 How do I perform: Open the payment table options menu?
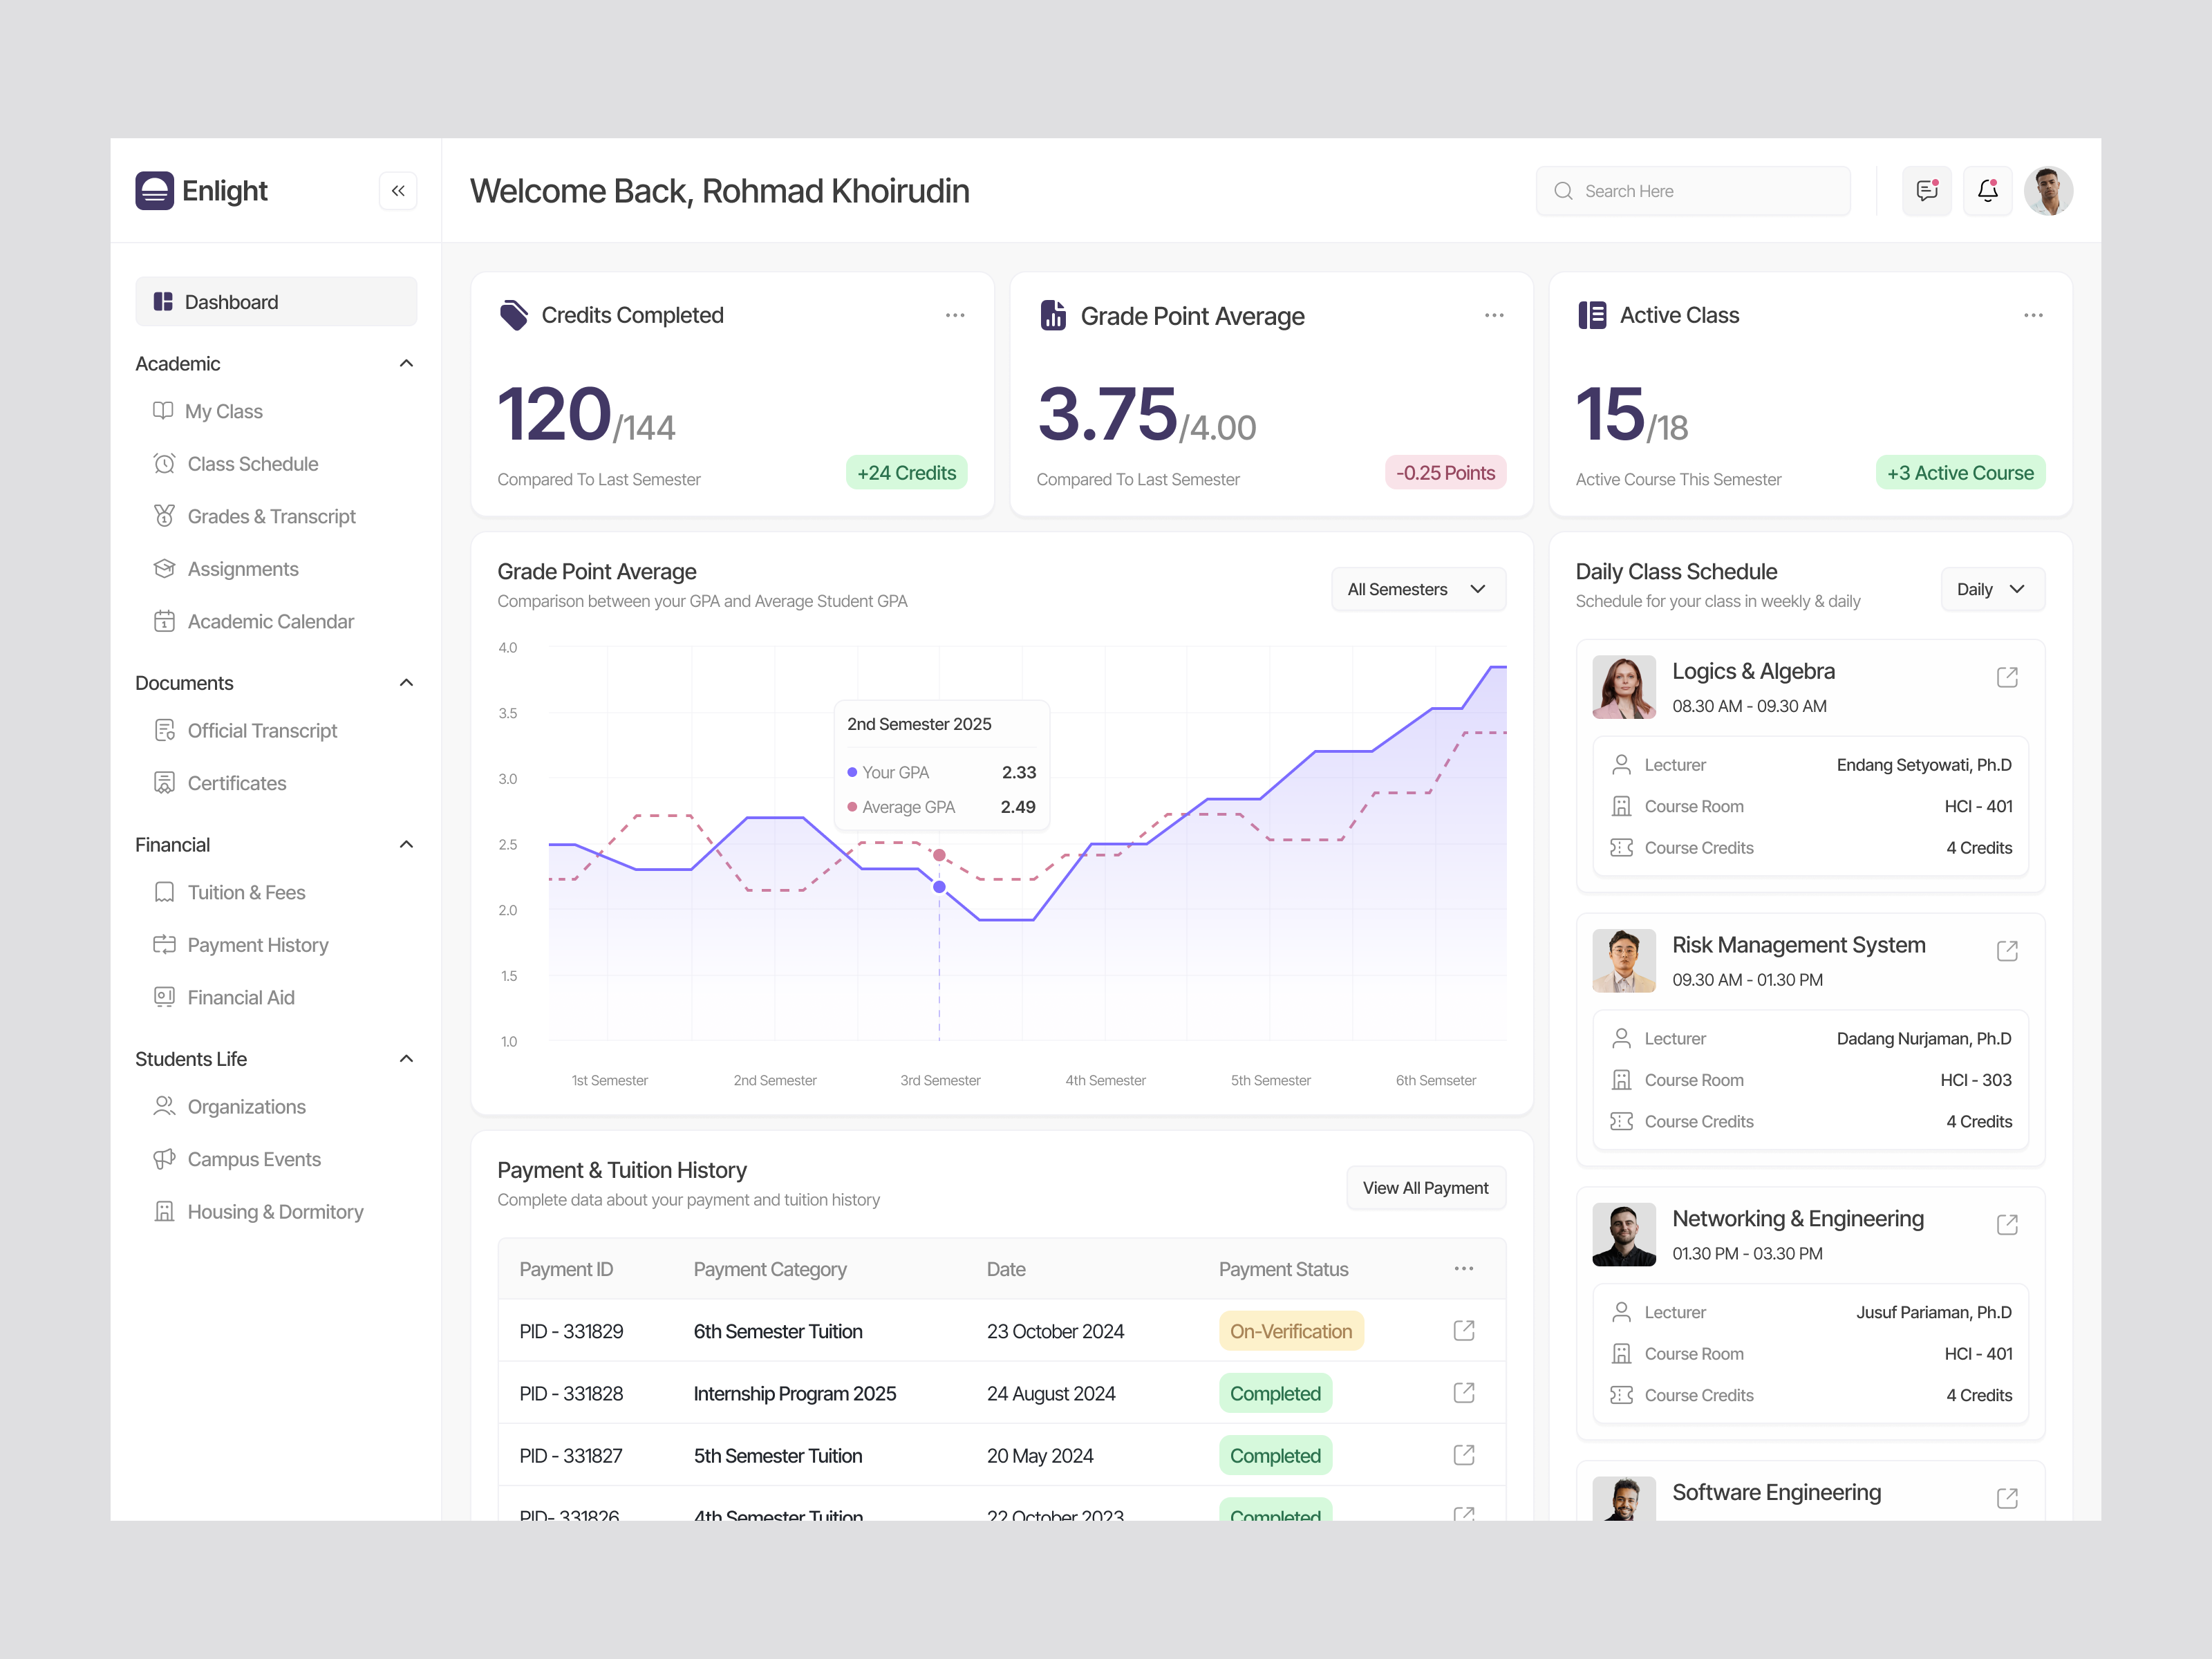pyautogui.click(x=1464, y=1268)
